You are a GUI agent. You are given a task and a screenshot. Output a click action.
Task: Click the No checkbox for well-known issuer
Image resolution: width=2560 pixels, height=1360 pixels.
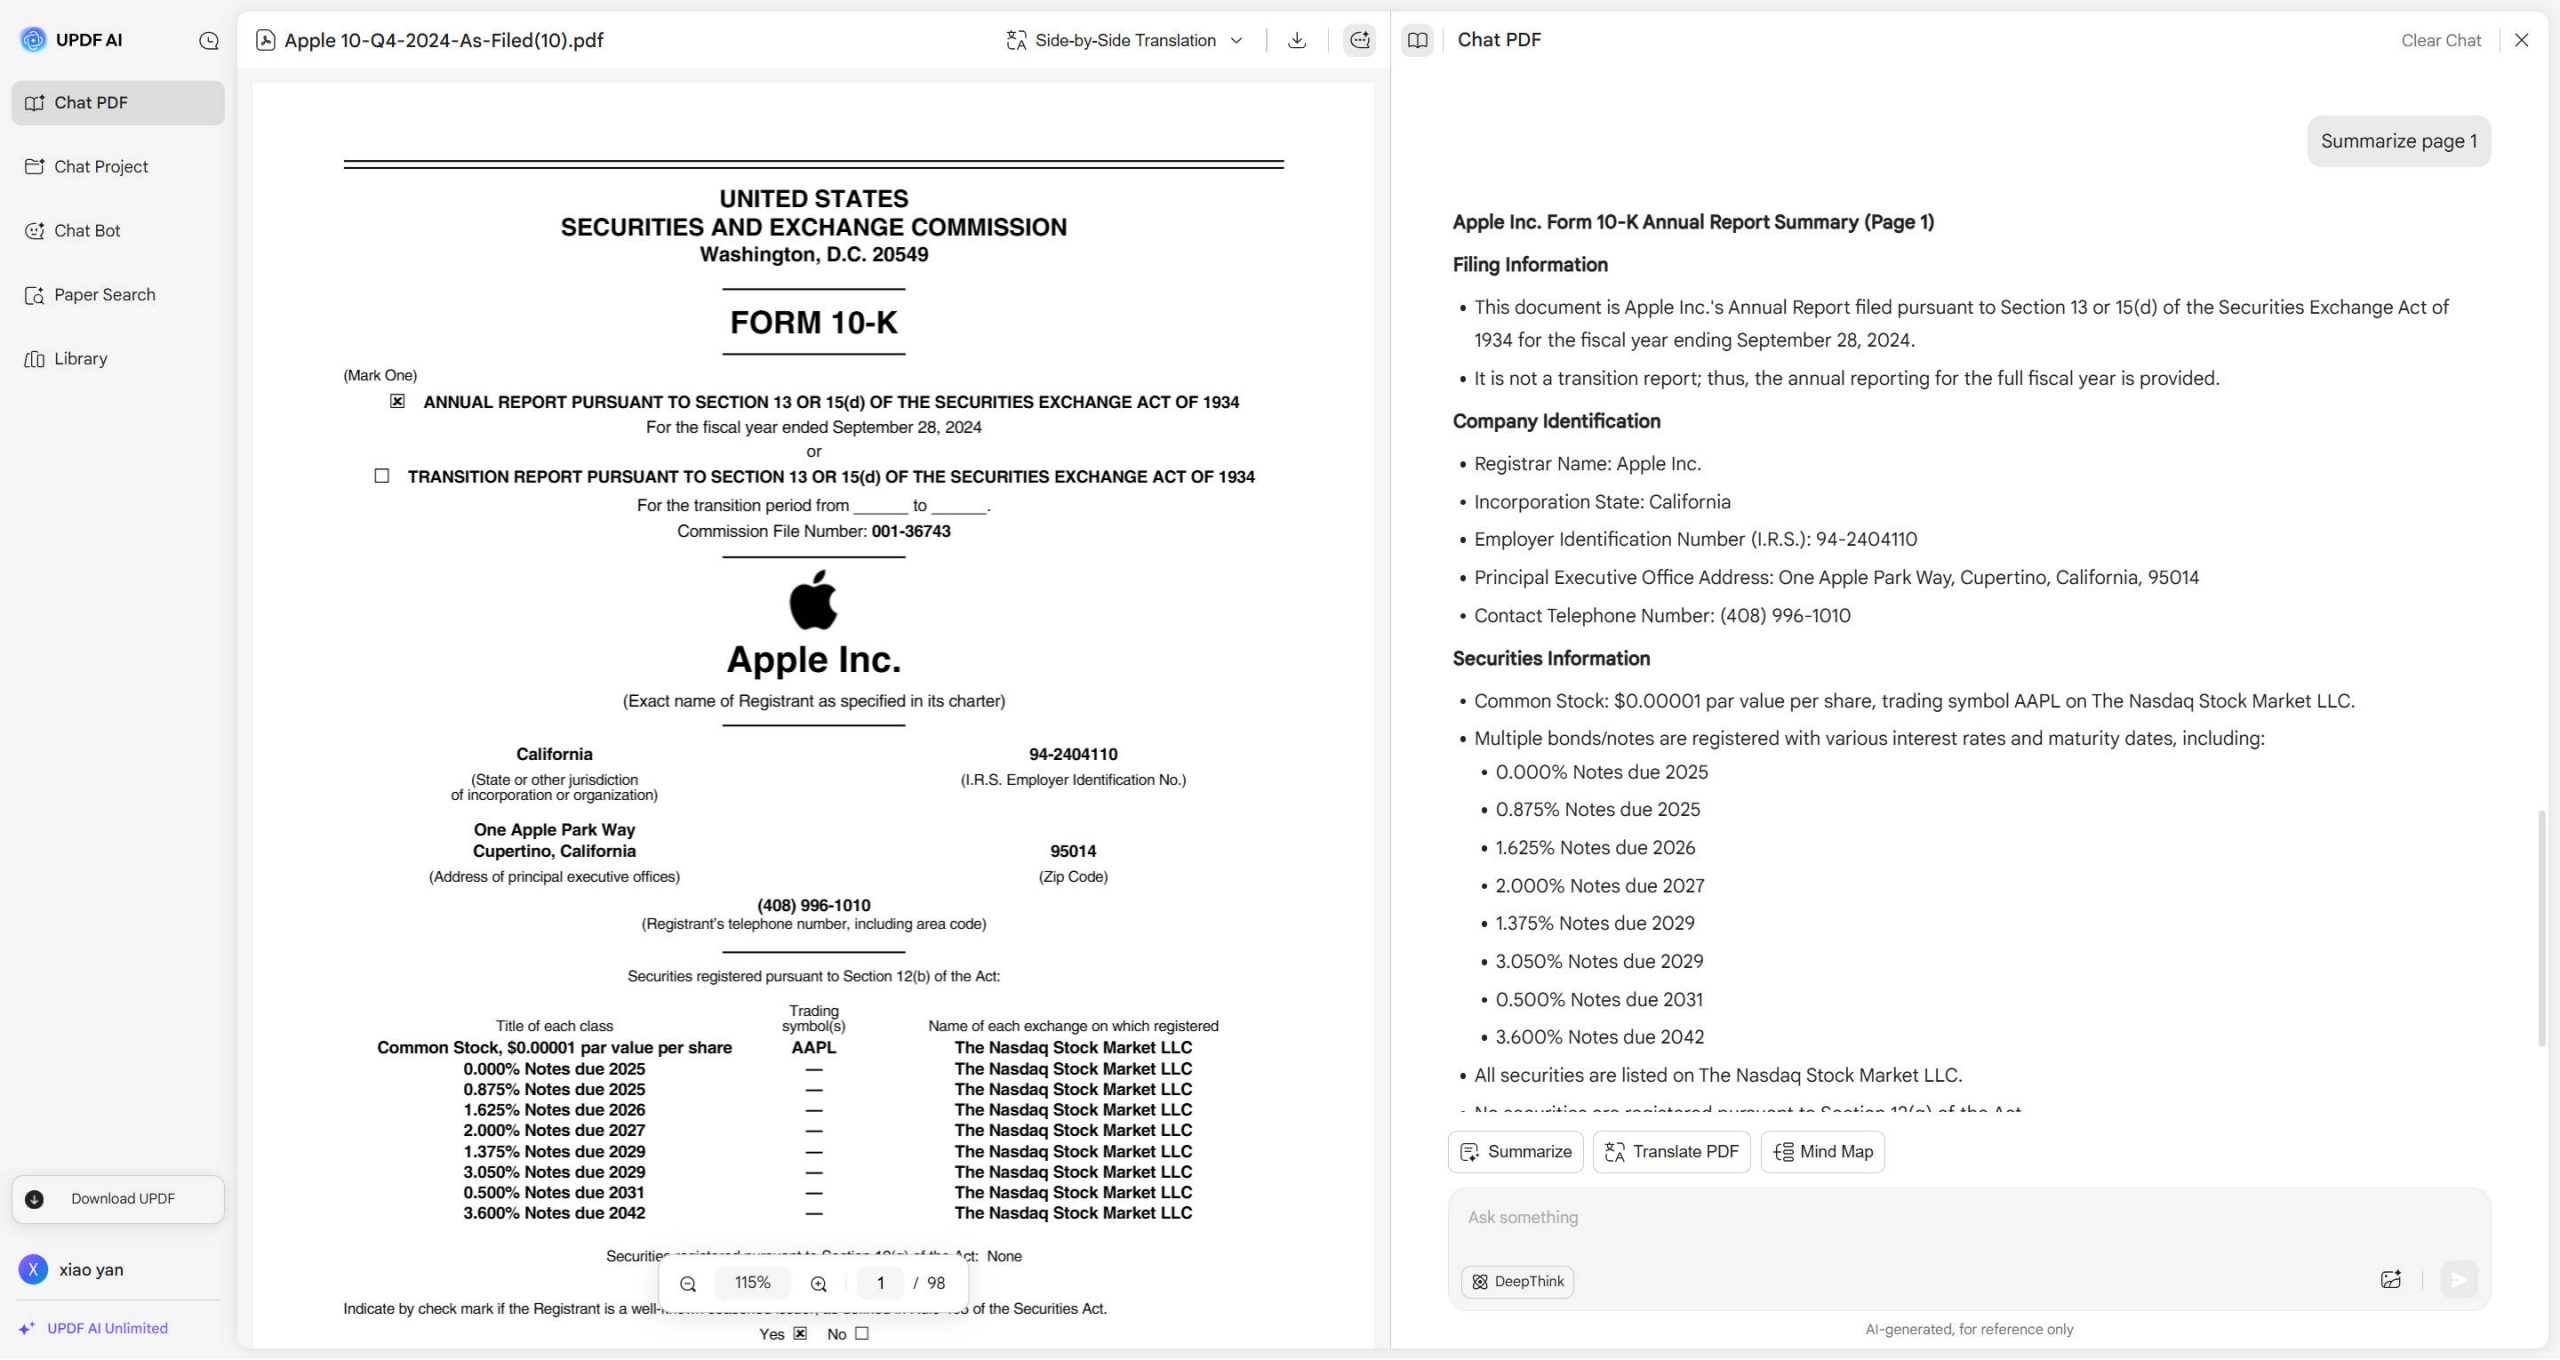[862, 1334]
